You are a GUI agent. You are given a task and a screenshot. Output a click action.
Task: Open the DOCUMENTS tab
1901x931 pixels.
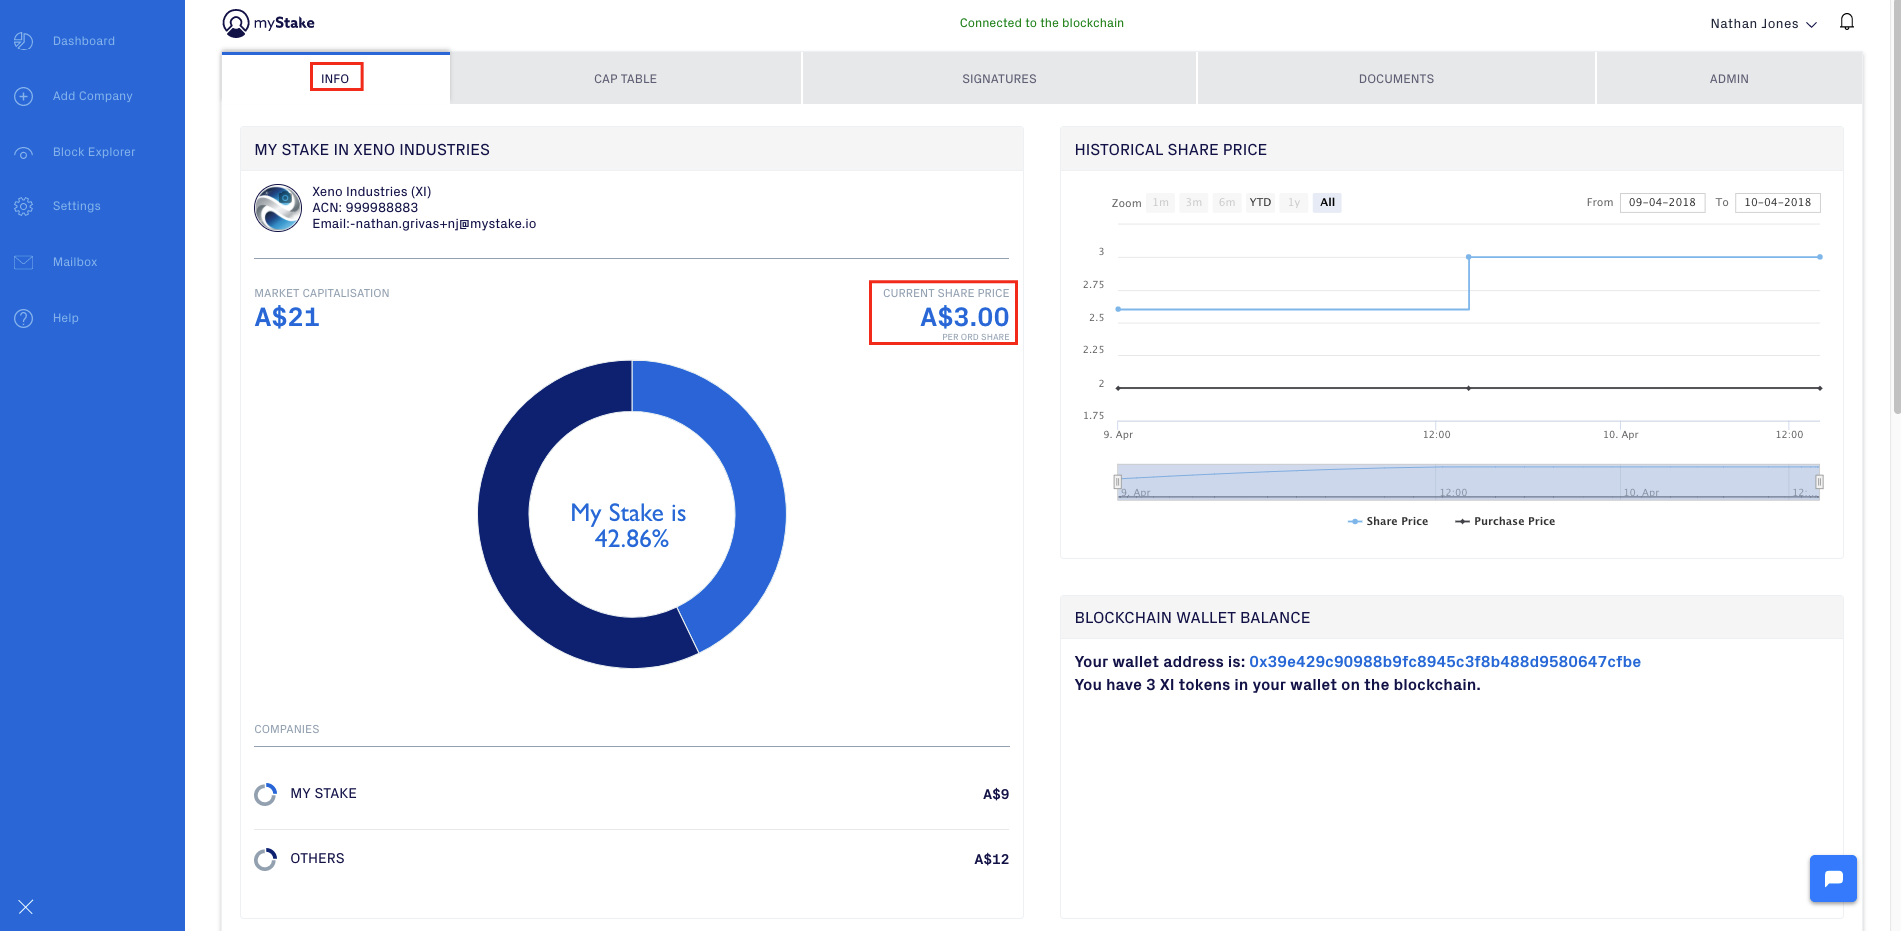click(x=1396, y=79)
